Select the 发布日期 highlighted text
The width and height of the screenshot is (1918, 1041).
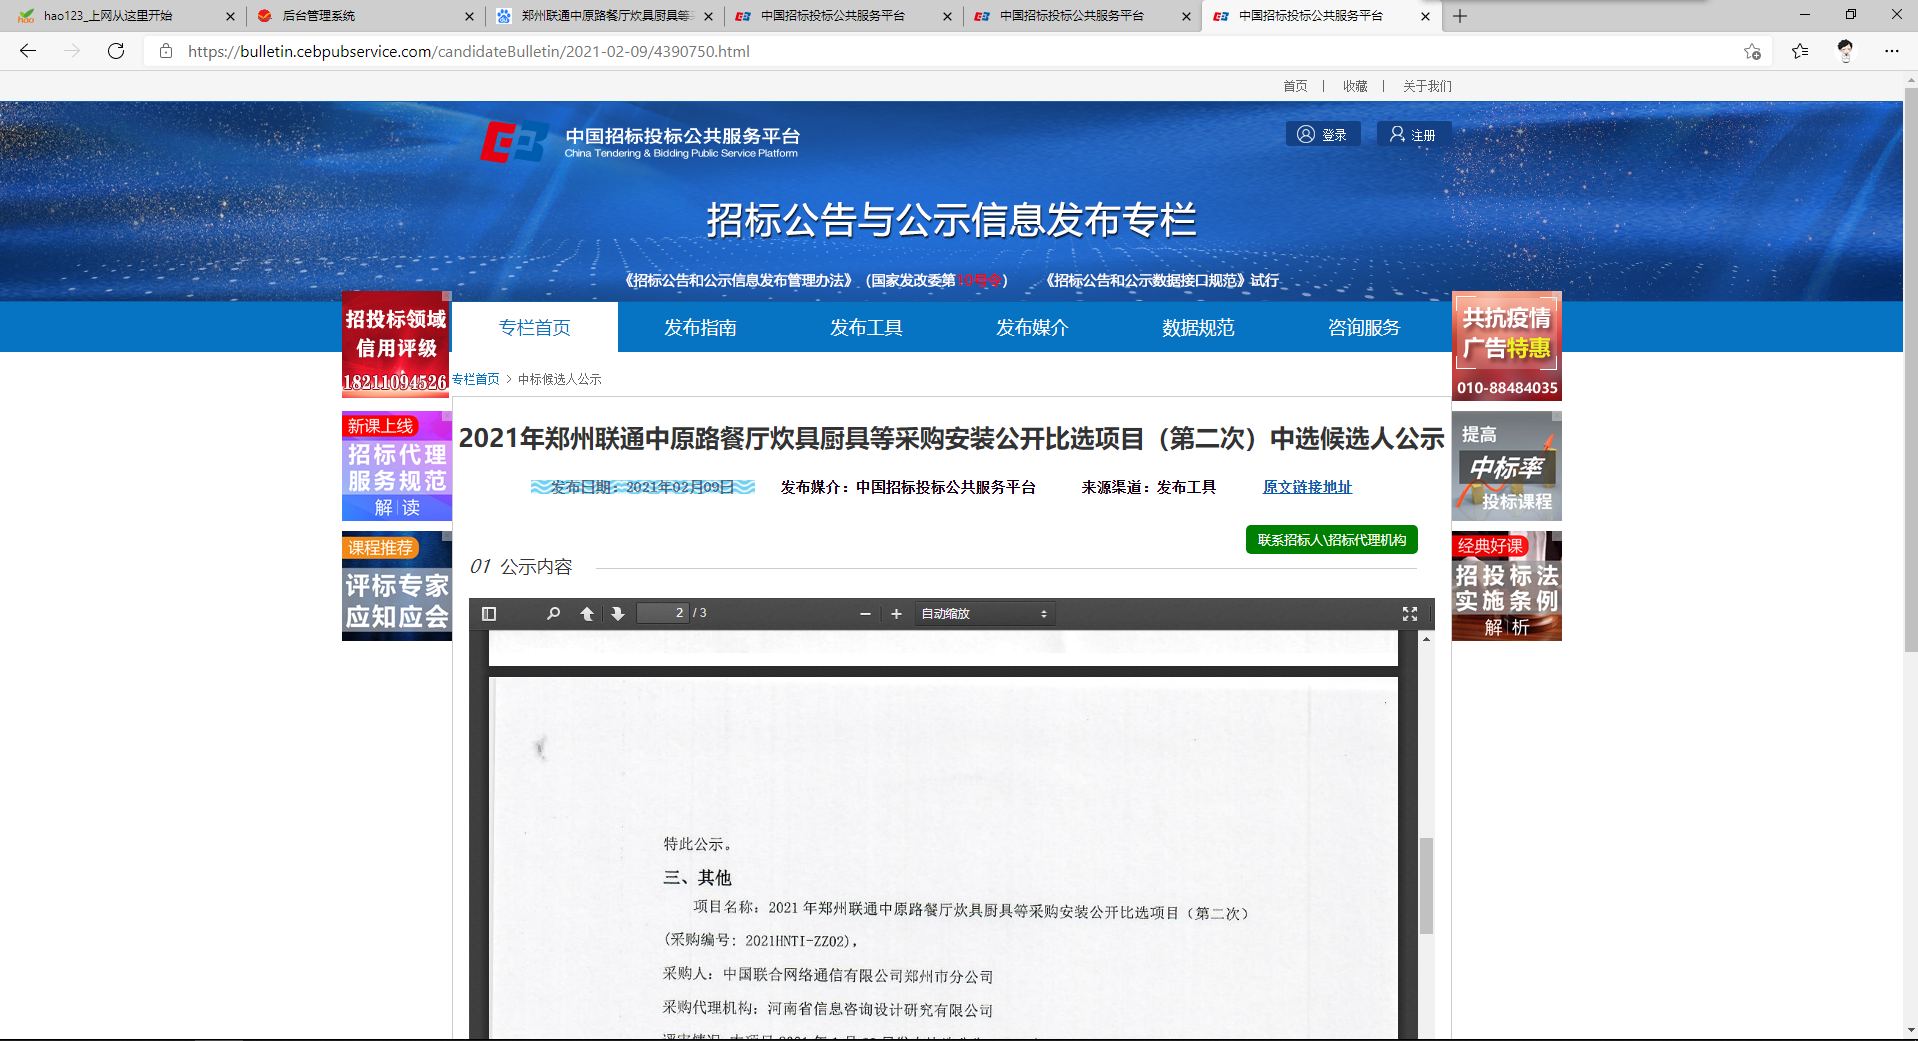(642, 487)
